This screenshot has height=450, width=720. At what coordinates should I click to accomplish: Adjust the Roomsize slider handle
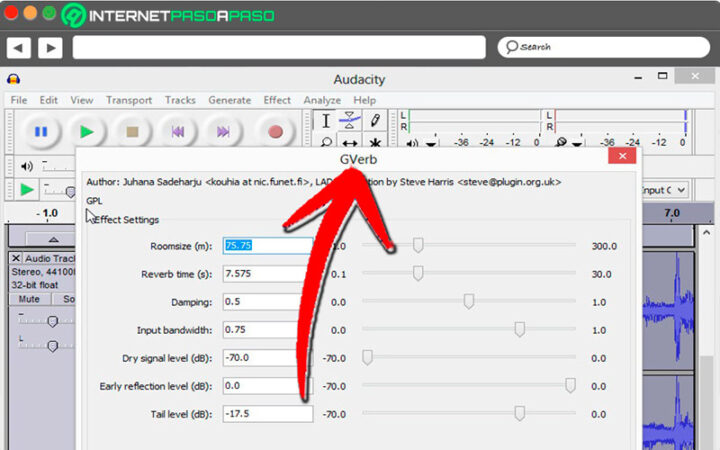point(418,245)
